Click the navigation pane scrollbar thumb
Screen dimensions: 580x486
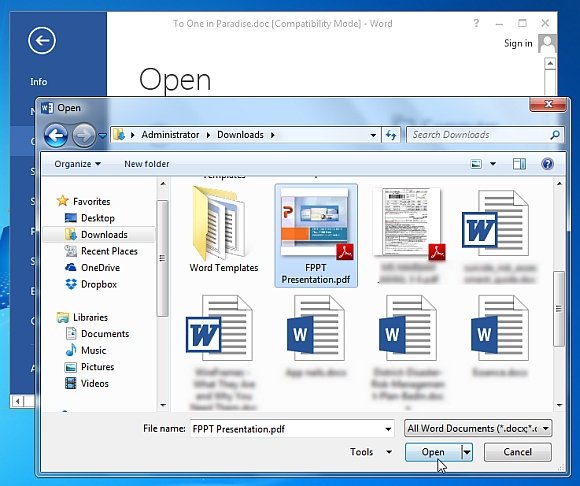point(163,258)
